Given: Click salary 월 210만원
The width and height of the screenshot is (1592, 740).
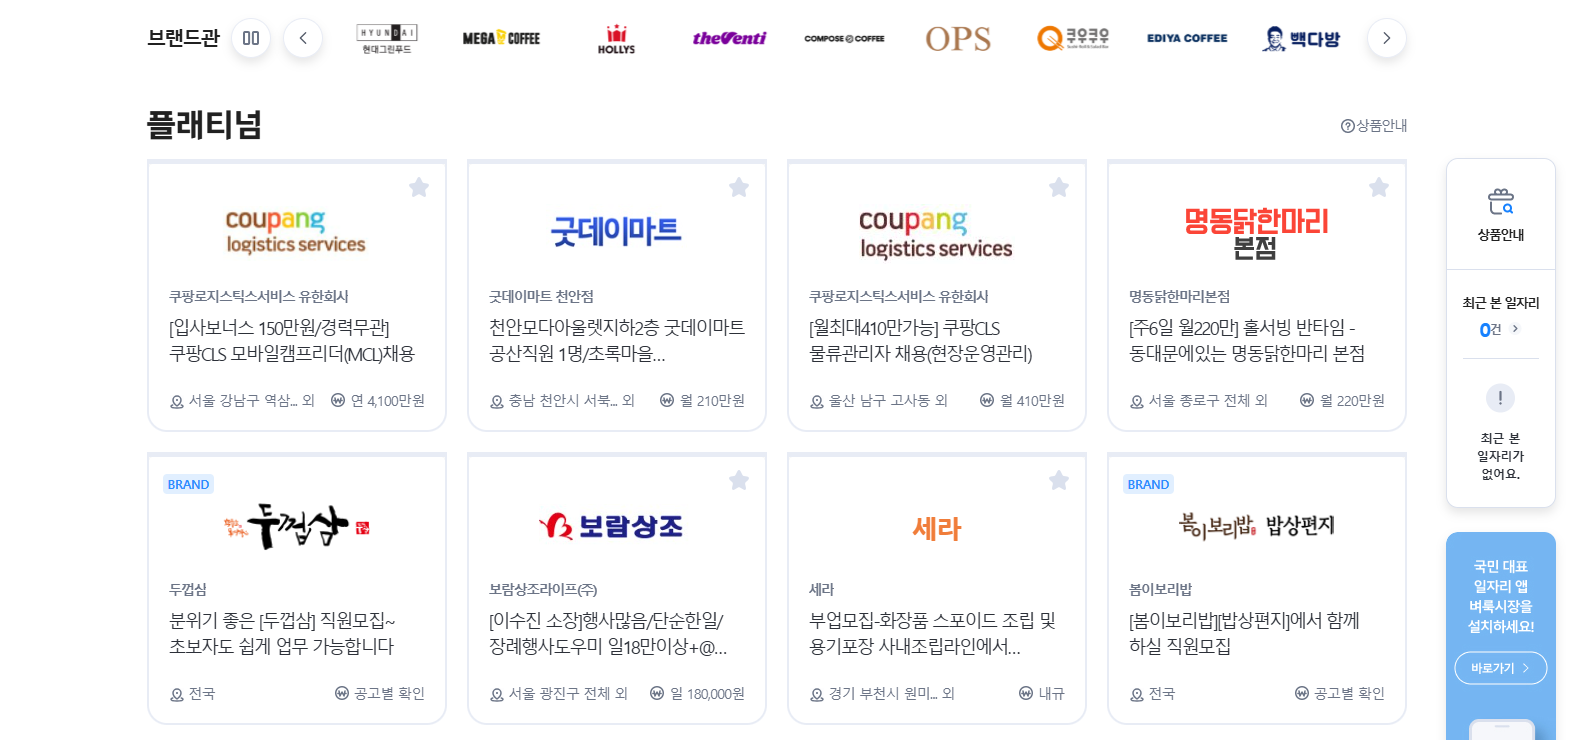Looking at the screenshot, I should [x=702, y=401].
